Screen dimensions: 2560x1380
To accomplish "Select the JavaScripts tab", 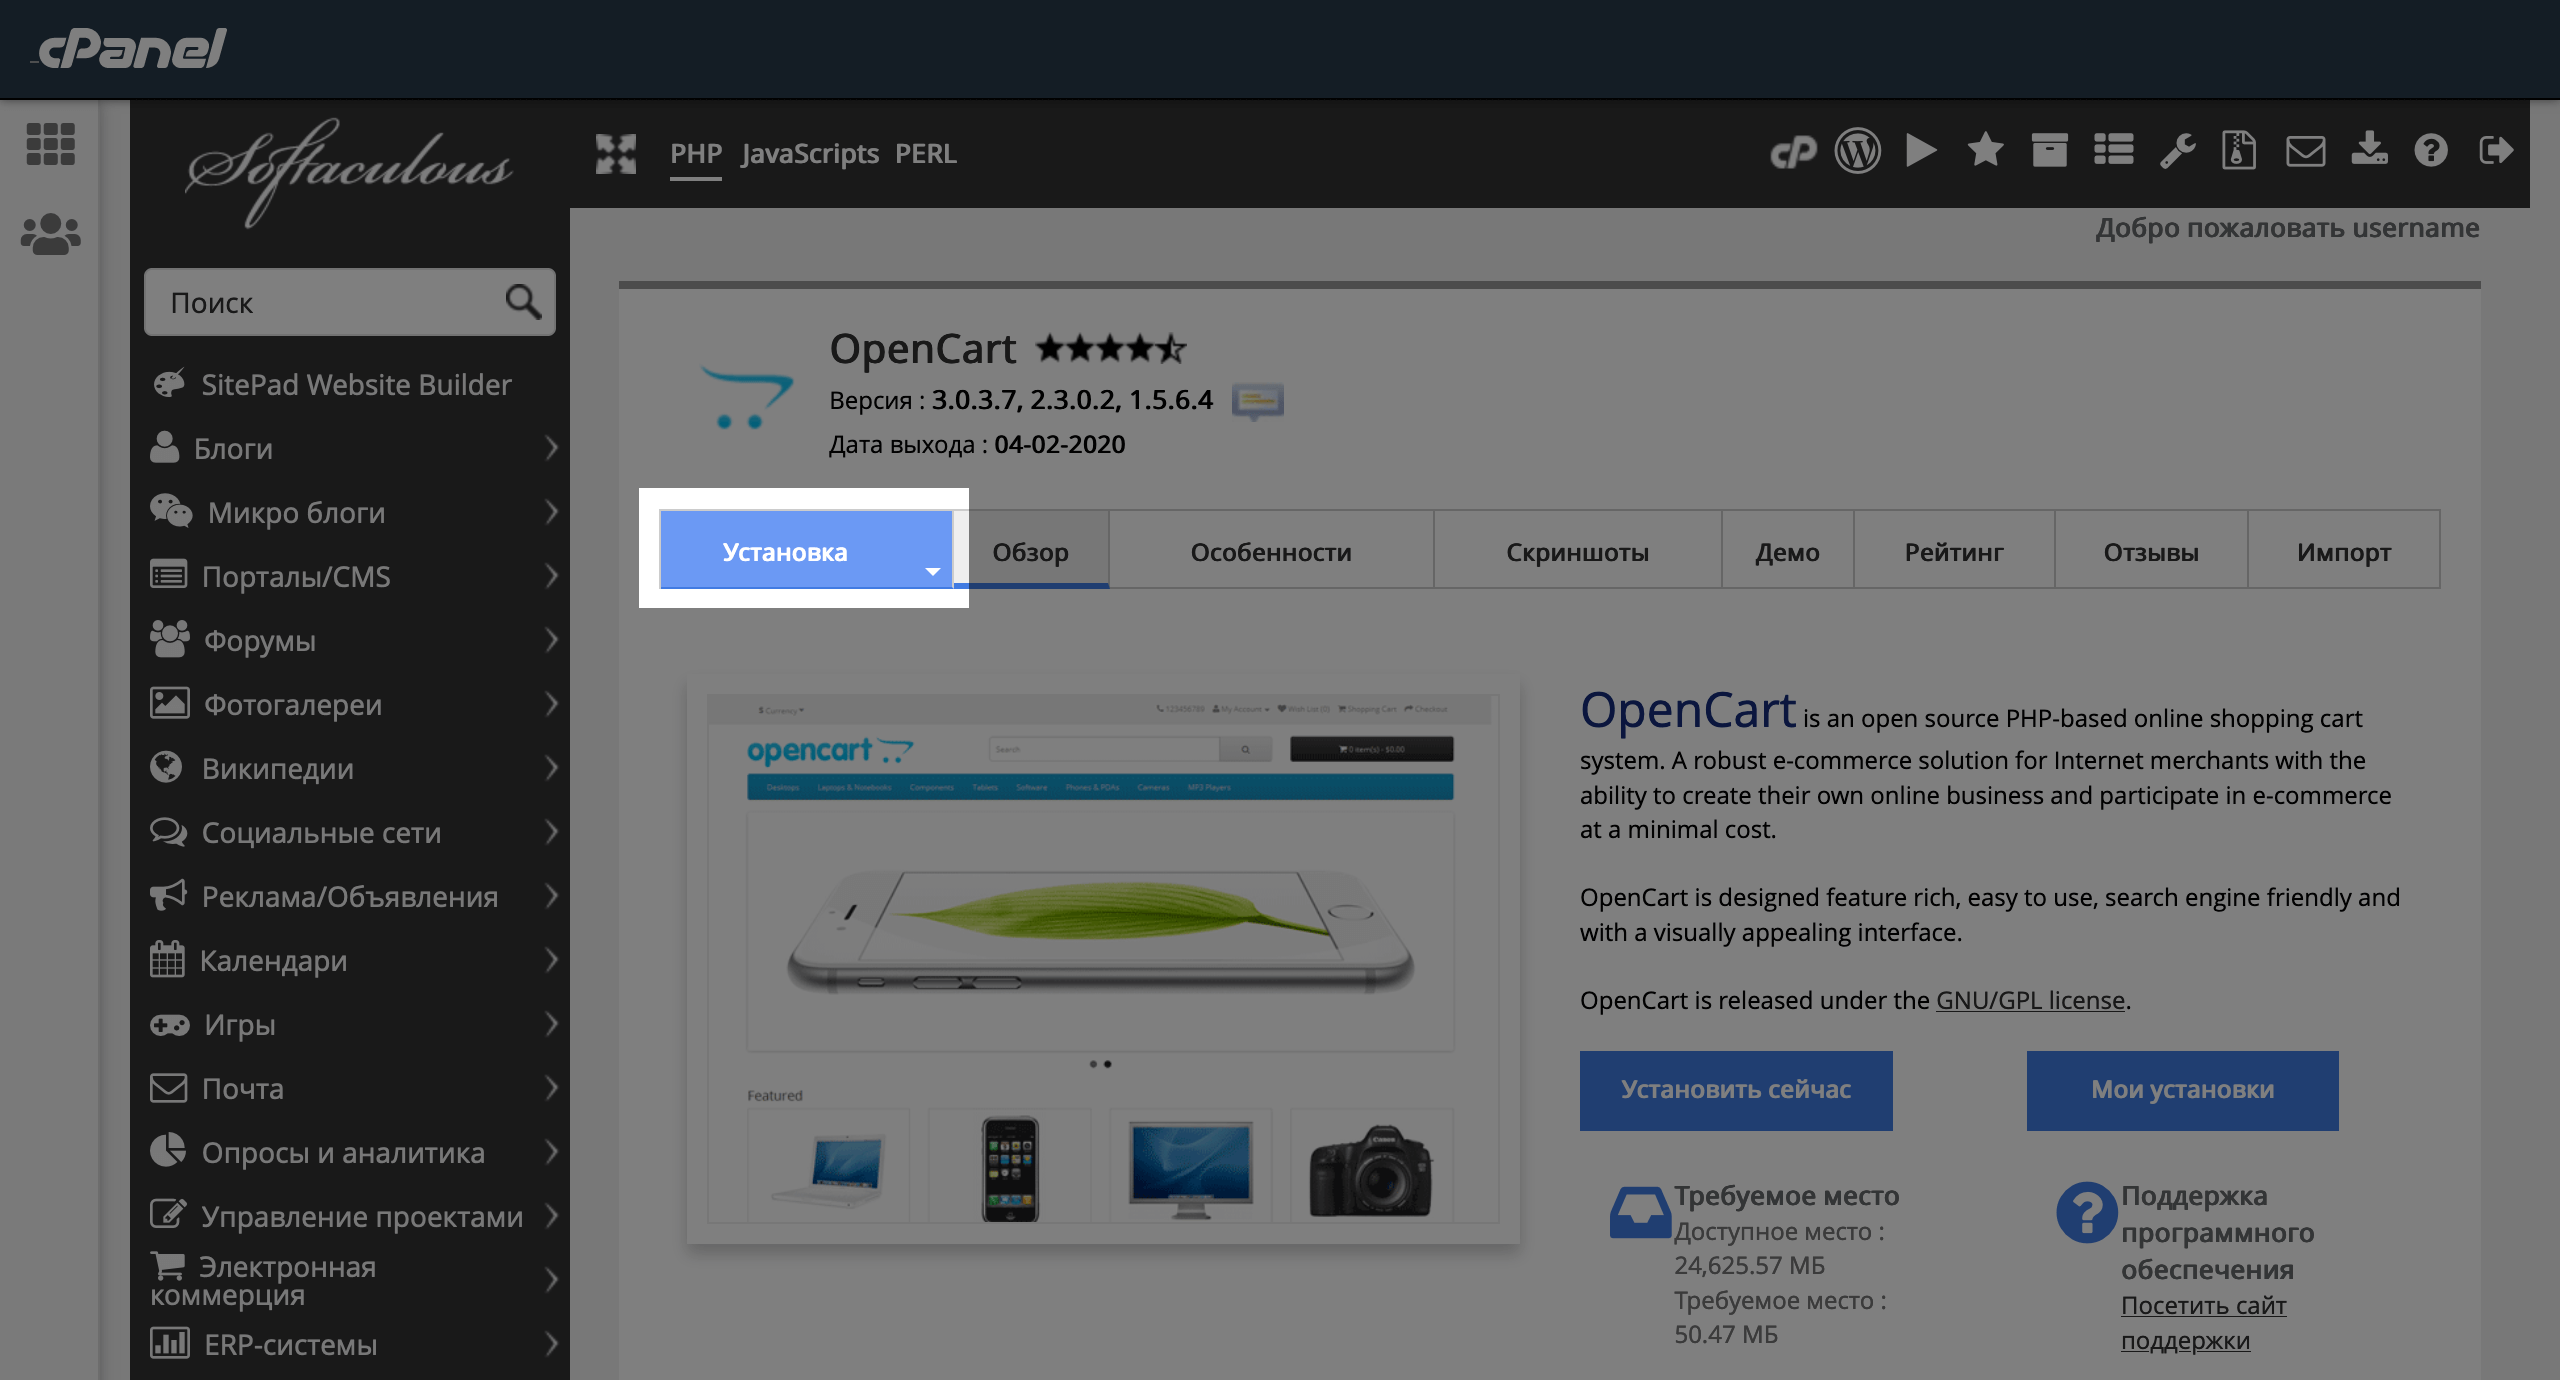I will [810, 153].
